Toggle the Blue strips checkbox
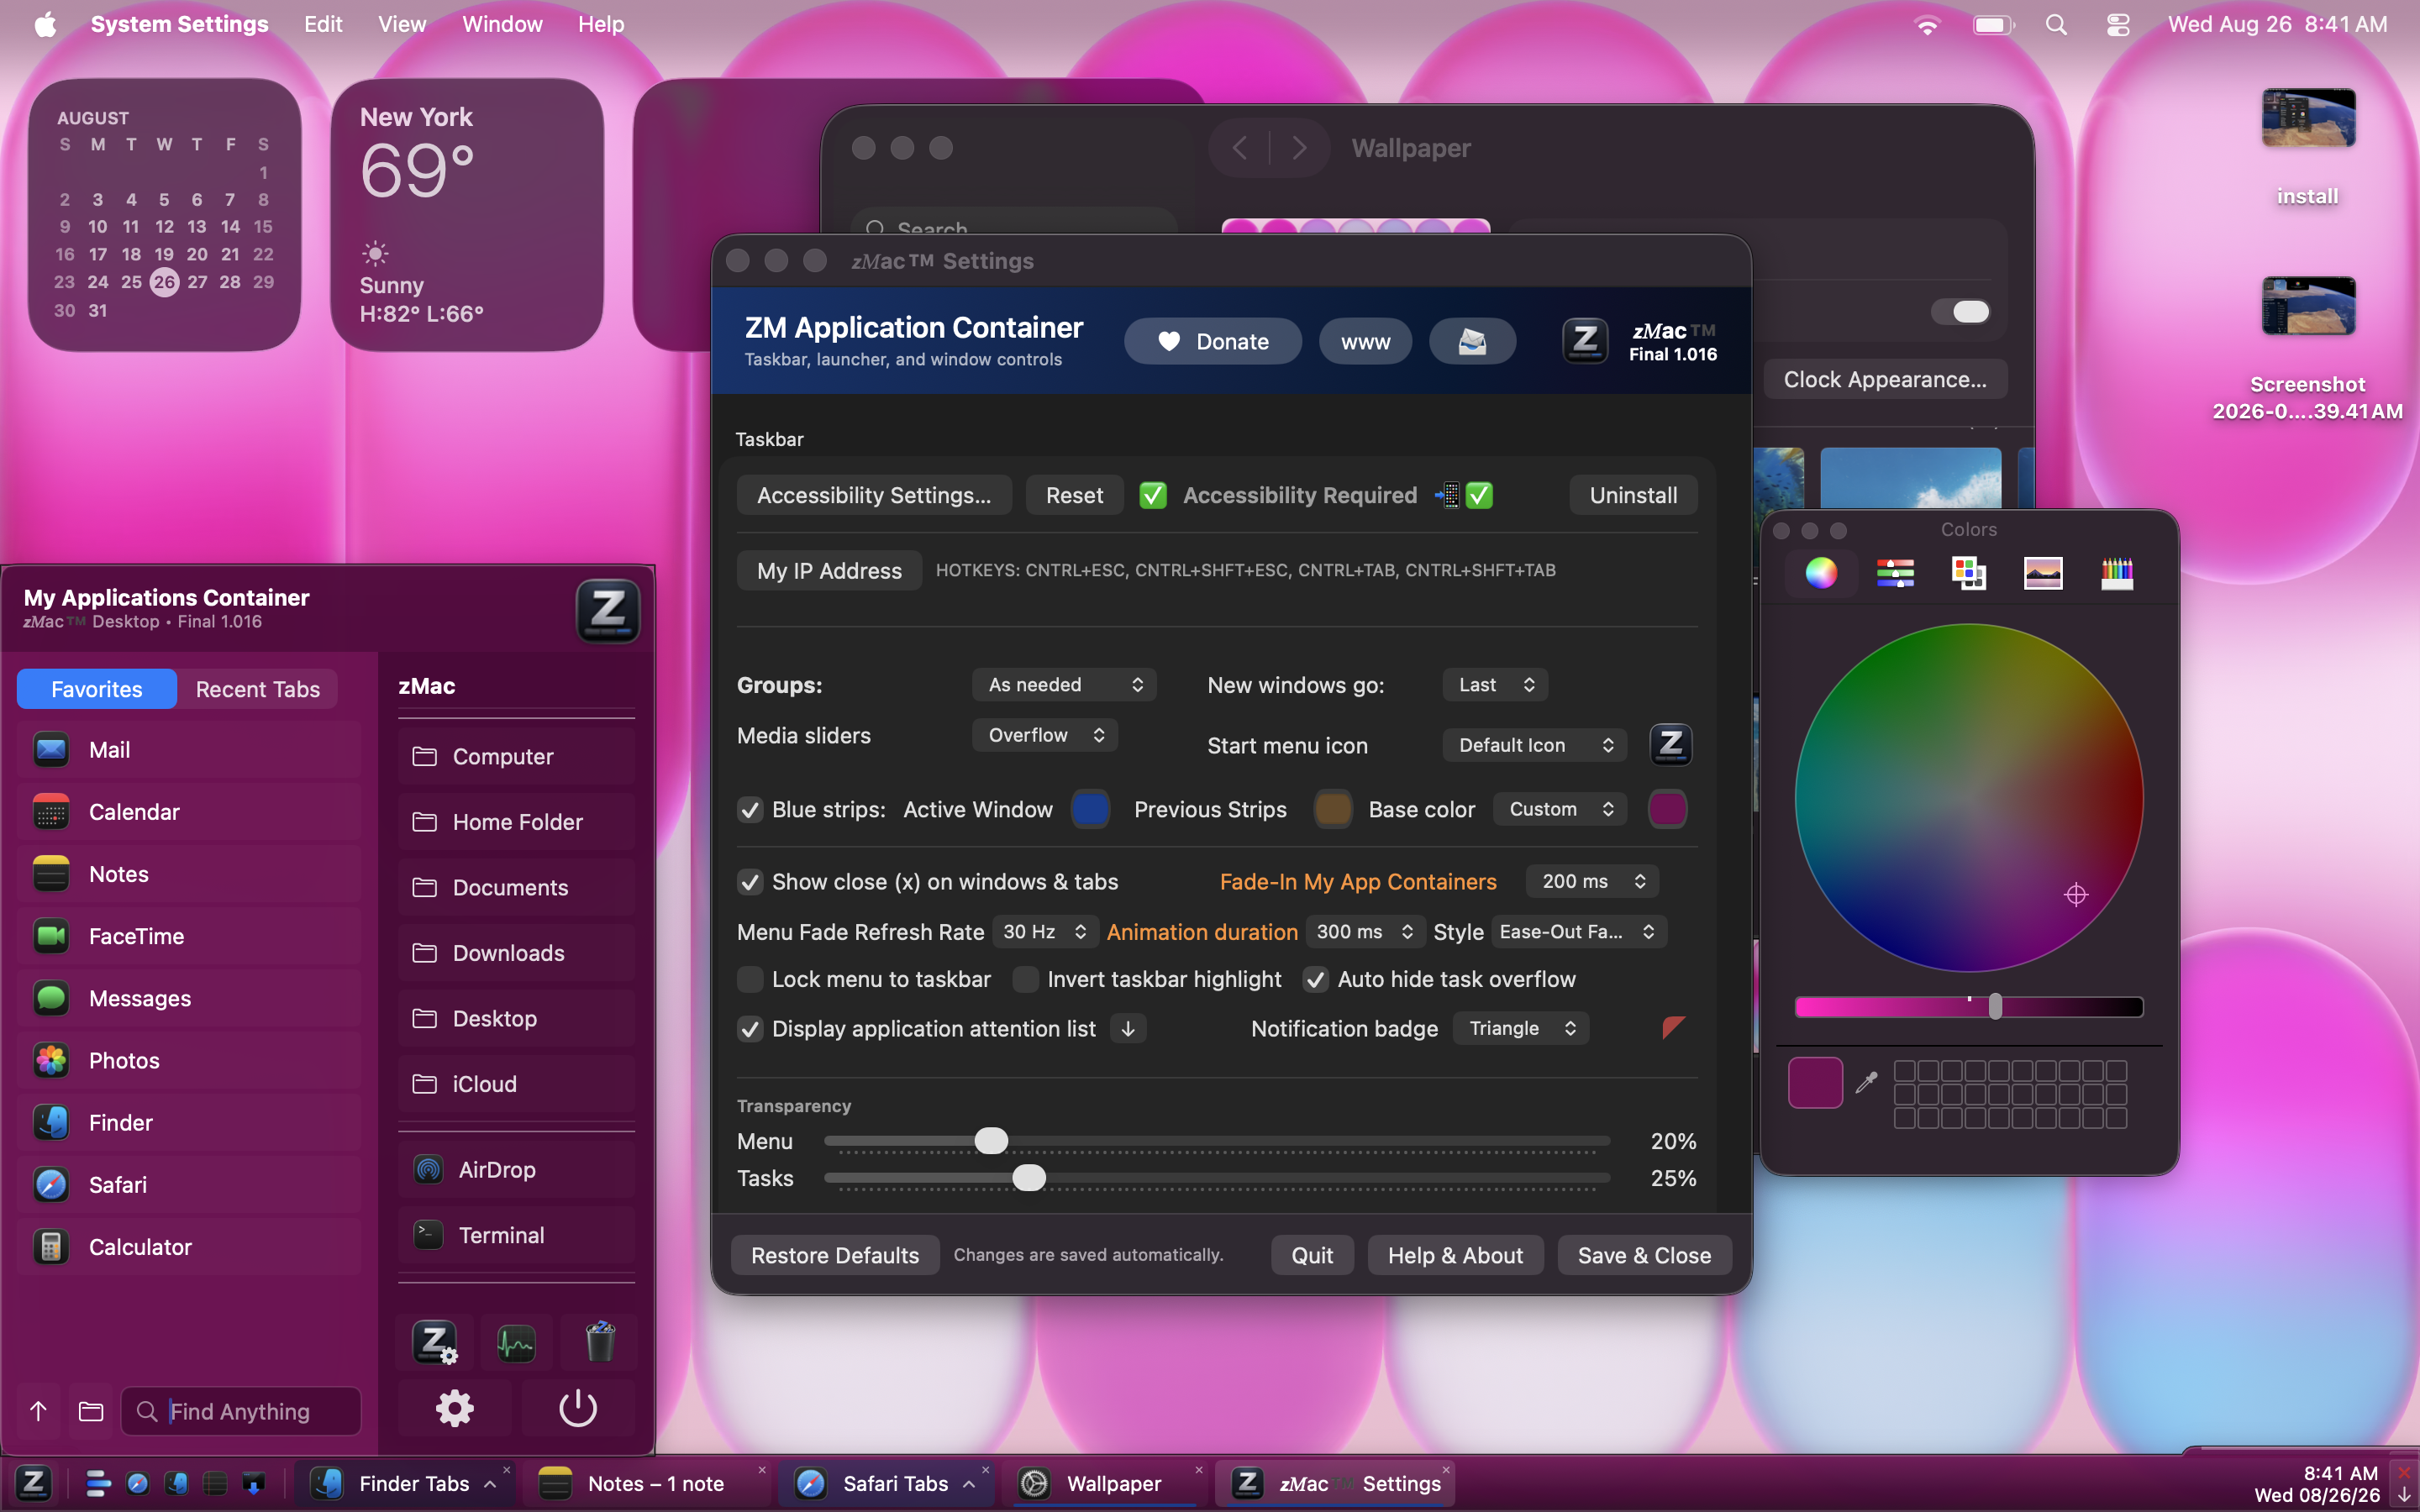This screenshot has width=2420, height=1512. coord(750,810)
